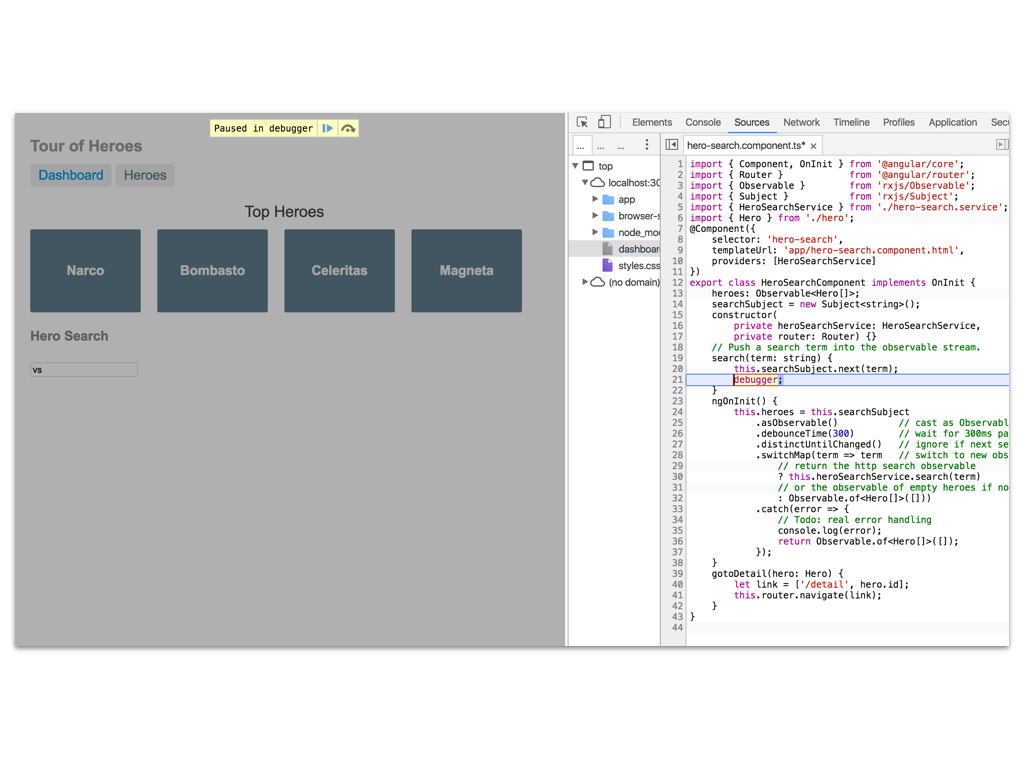Collapse the top tree node

point(575,166)
